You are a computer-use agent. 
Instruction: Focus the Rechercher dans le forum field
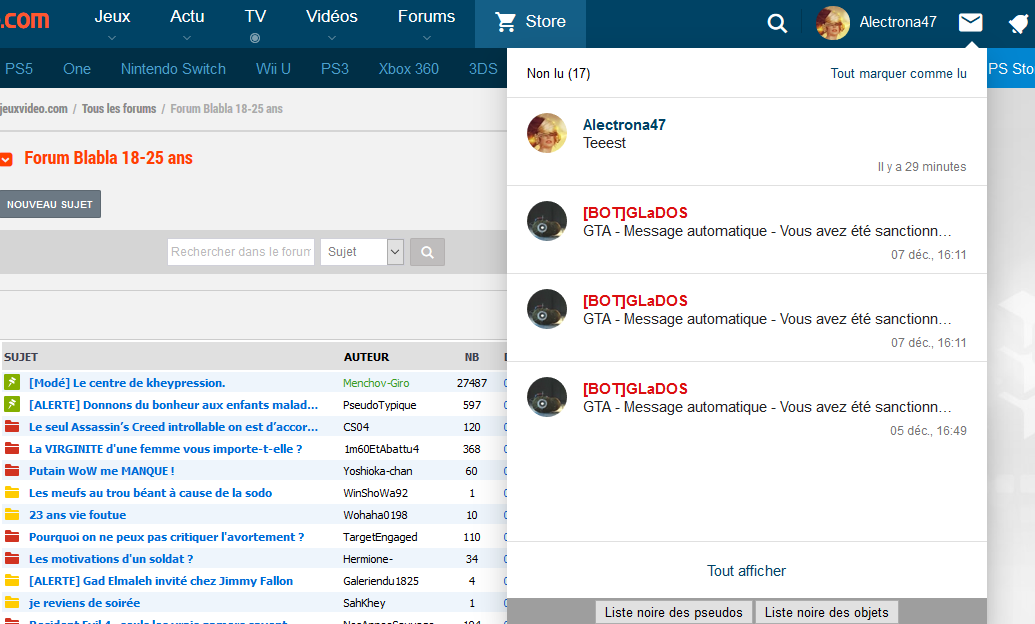point(240,252)
